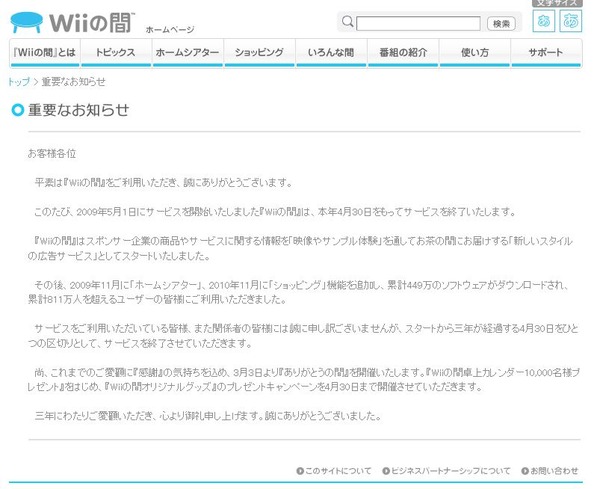
Task: Go to the ホームシアター tab
Action: coord(188,53)
